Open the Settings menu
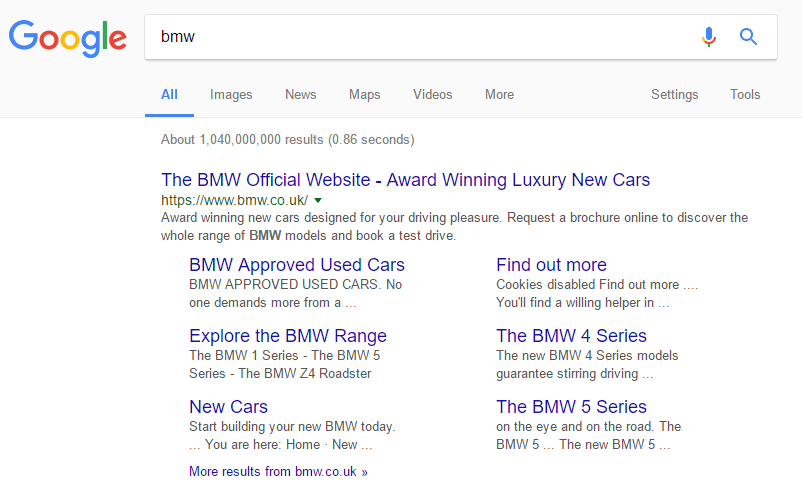 tap(674, 95)
